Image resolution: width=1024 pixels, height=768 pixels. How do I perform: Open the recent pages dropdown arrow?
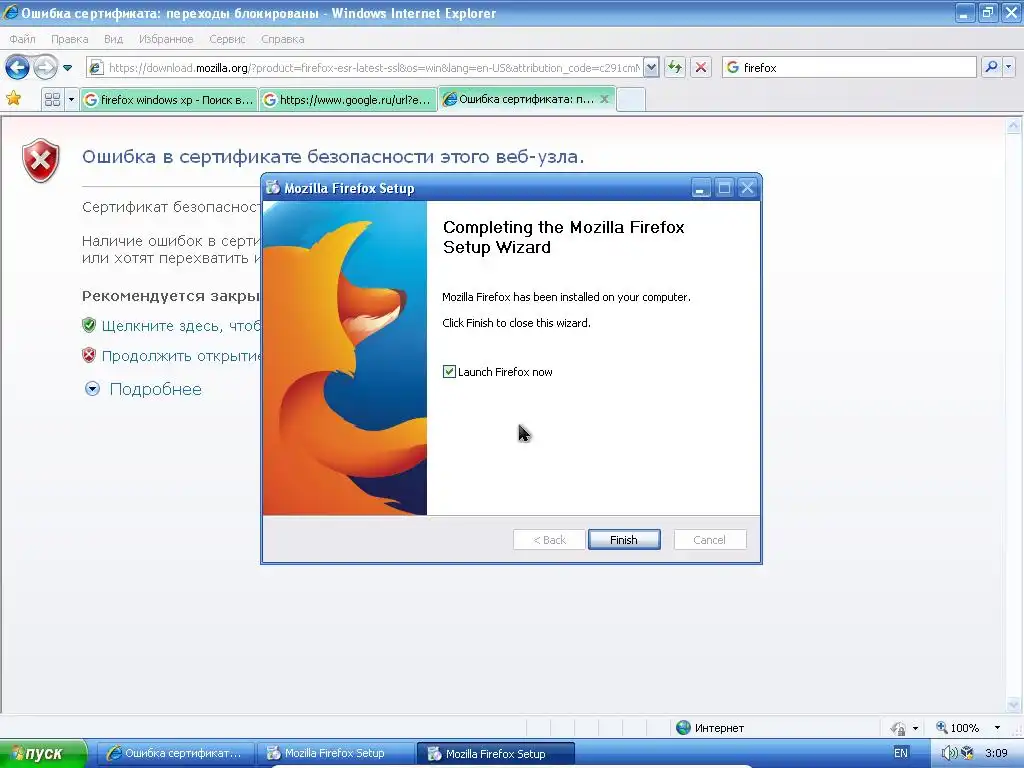pos(67,67)
